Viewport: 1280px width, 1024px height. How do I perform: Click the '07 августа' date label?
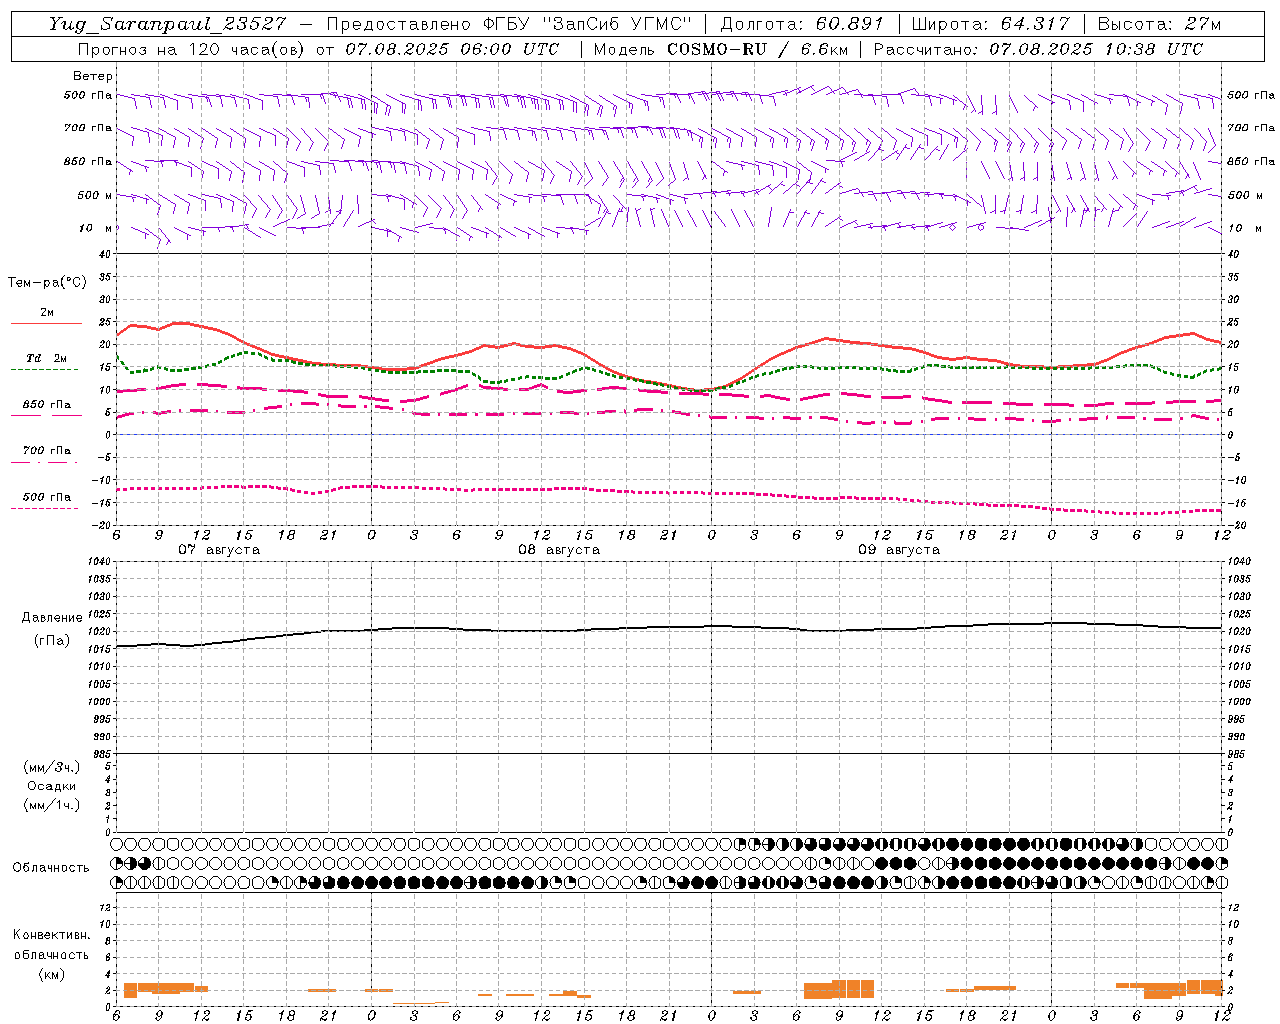click(219, 550)
